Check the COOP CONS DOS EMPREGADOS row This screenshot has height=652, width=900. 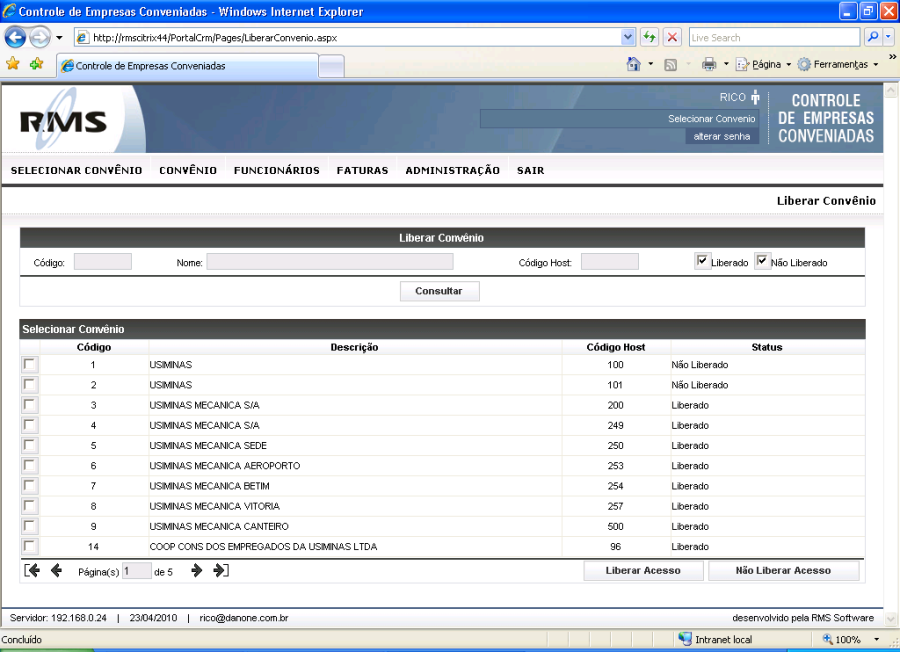tap(29, 546)
